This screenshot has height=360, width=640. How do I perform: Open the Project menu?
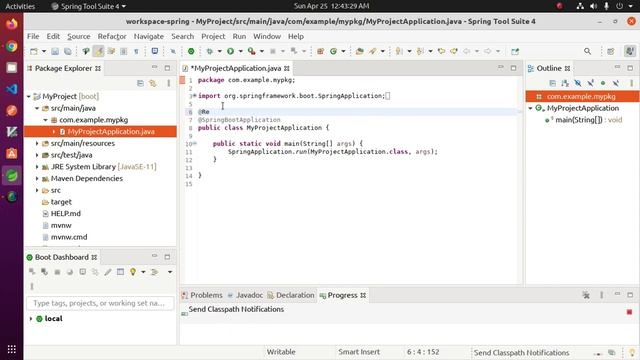tap(213, 36)
